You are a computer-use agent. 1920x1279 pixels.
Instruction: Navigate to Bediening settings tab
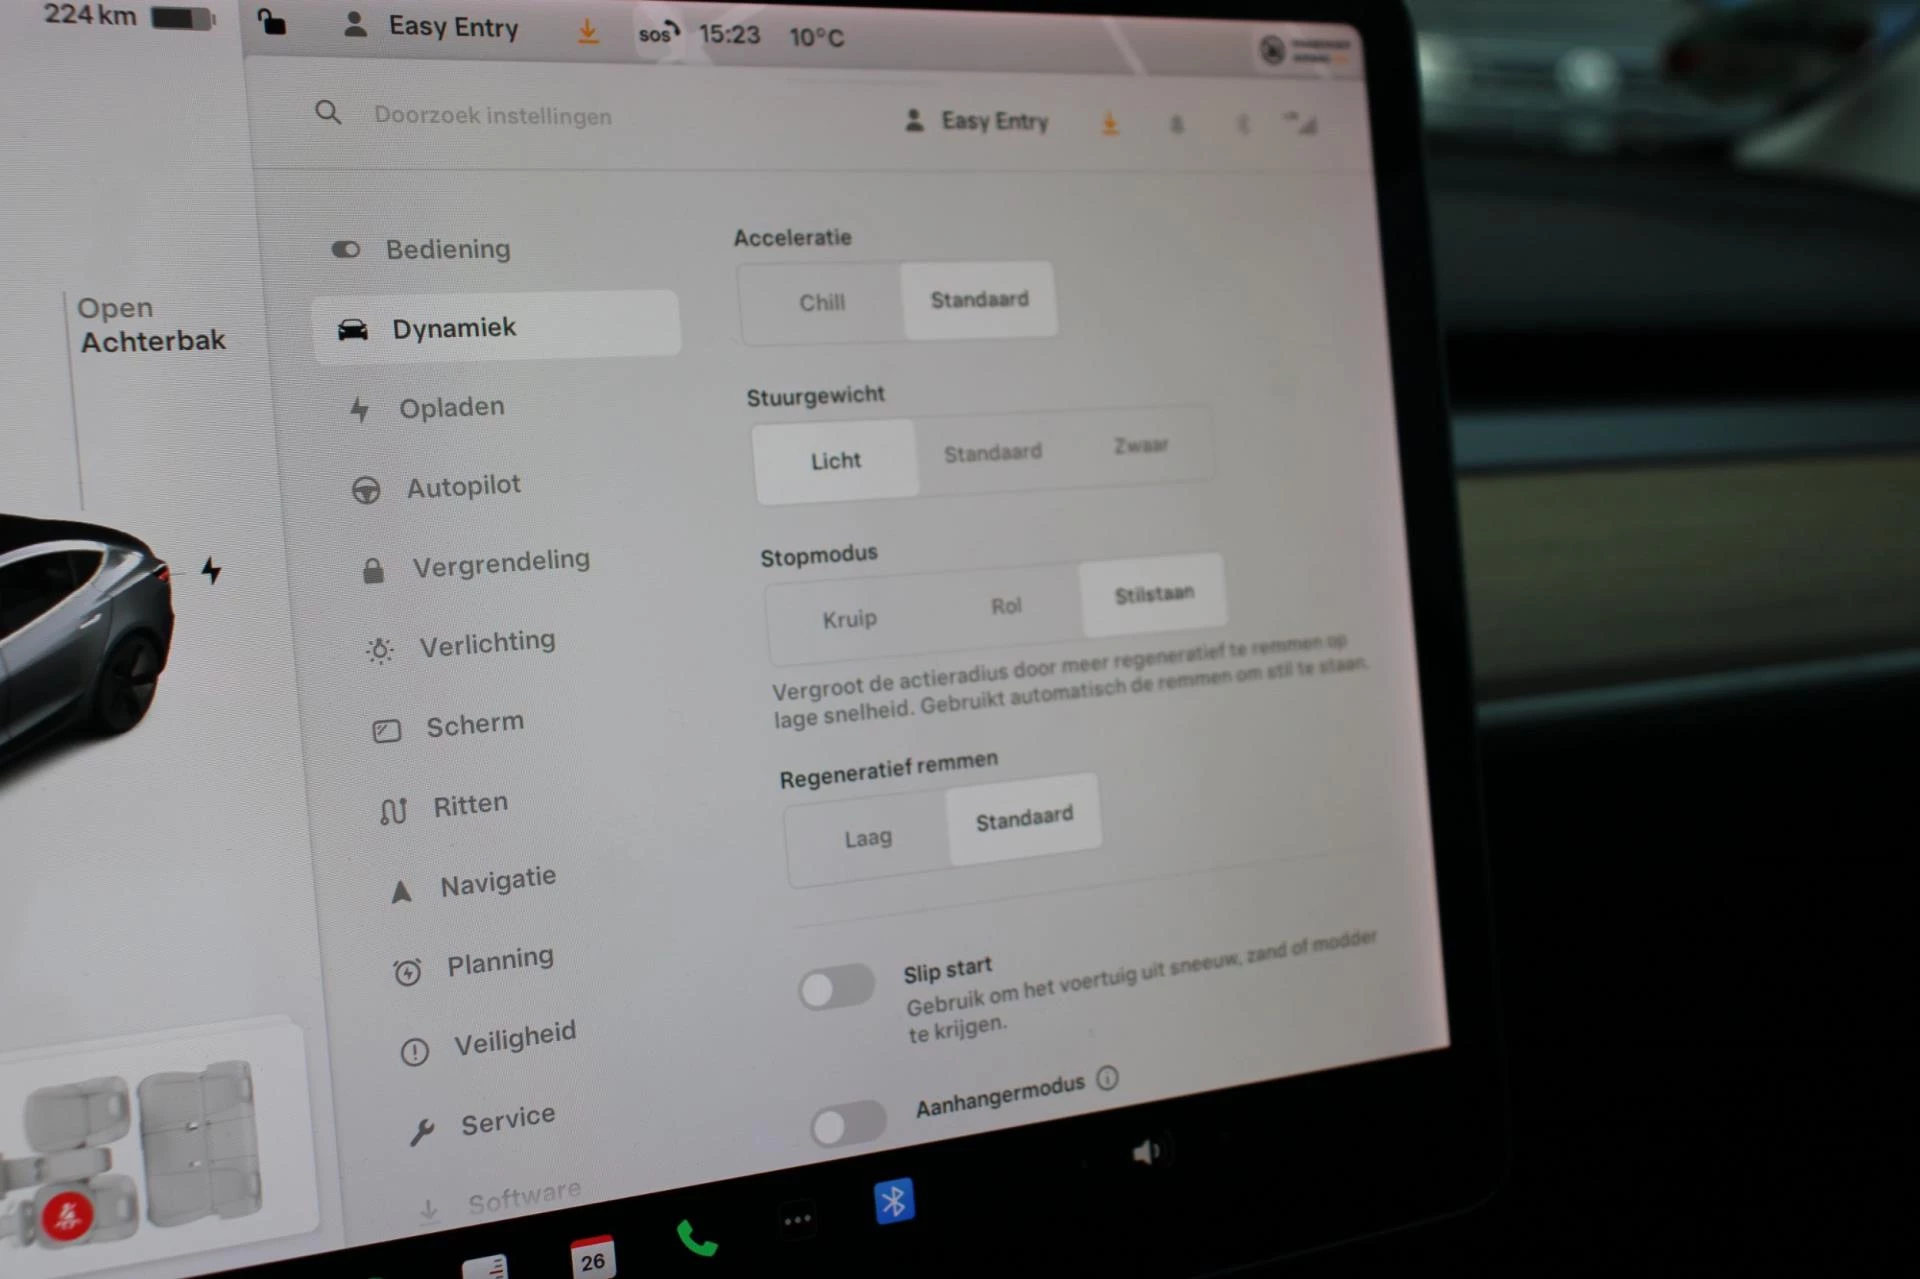[447, 247]
